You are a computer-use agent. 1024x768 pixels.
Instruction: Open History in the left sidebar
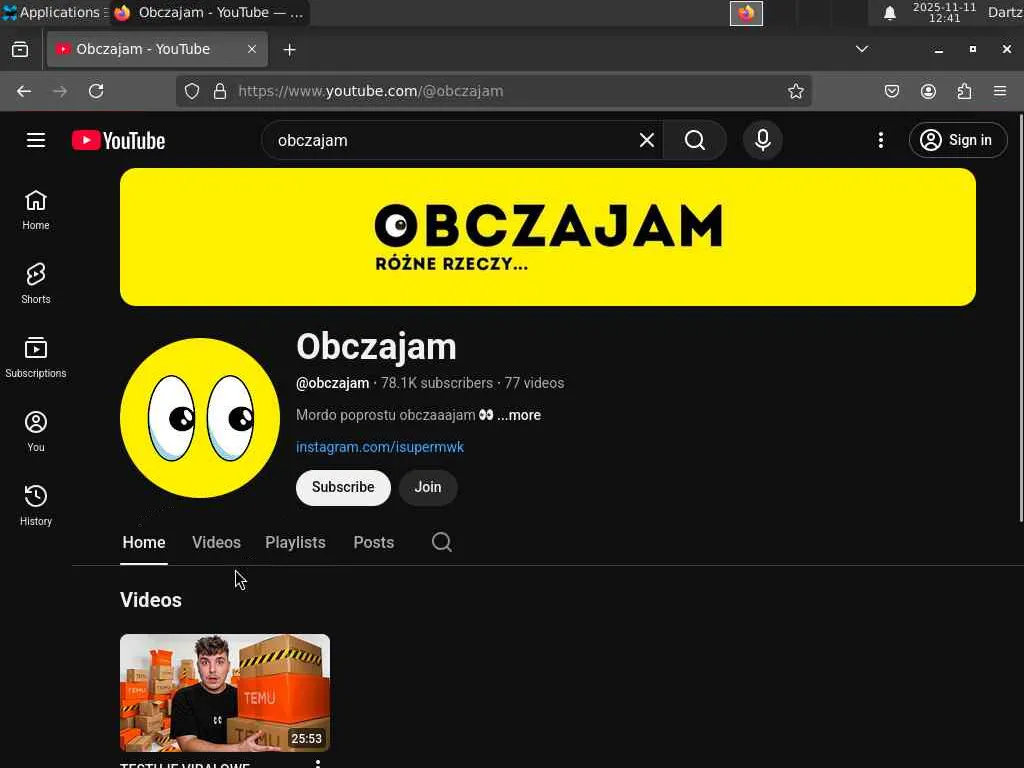click(36, 505)
